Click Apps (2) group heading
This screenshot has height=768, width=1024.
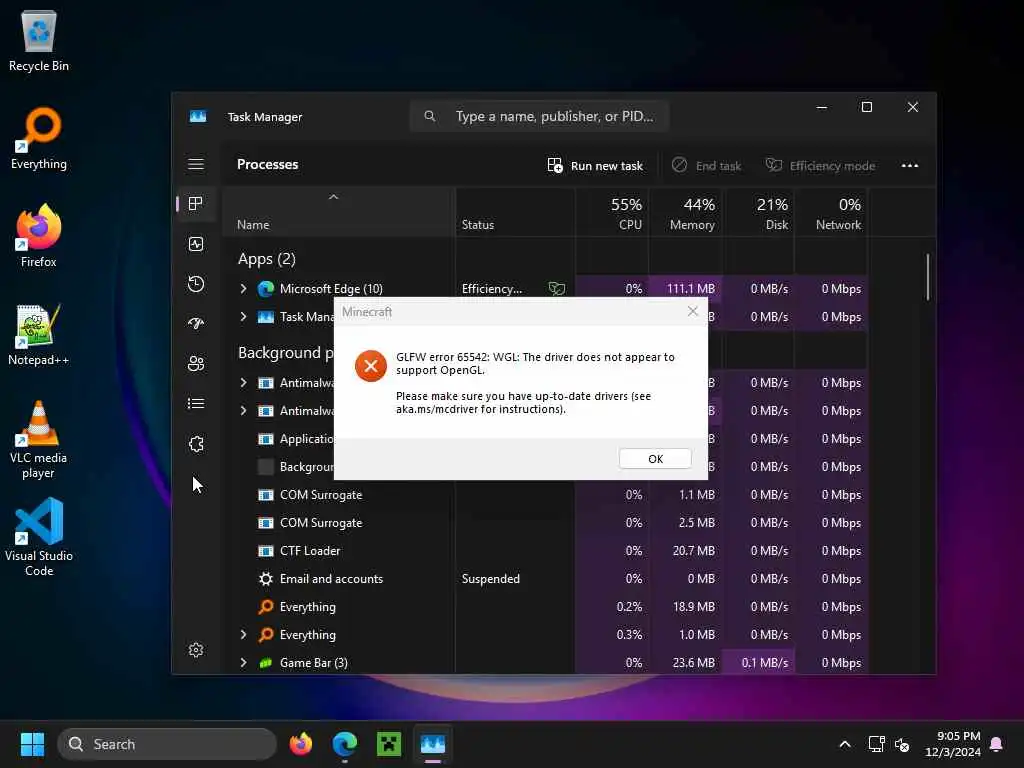pyautogui.click(x=266, y=259)
